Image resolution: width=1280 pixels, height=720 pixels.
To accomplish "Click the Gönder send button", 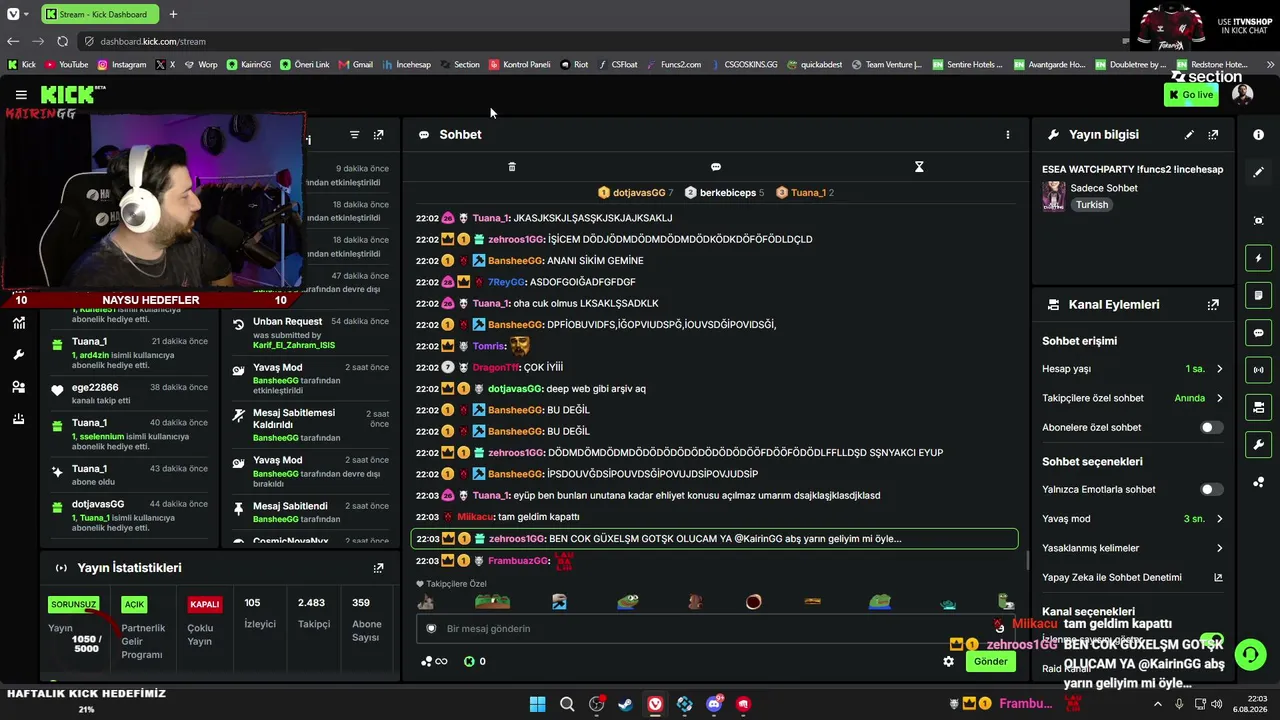I will [990, 661].
